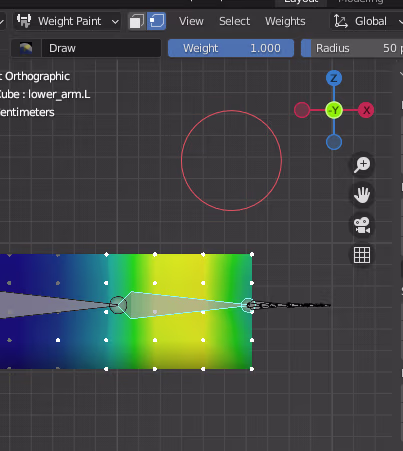The height and width of the screenshot is (451, 403).
Task: Click the zoom view magnifier icon
Action: coord(362,164)
